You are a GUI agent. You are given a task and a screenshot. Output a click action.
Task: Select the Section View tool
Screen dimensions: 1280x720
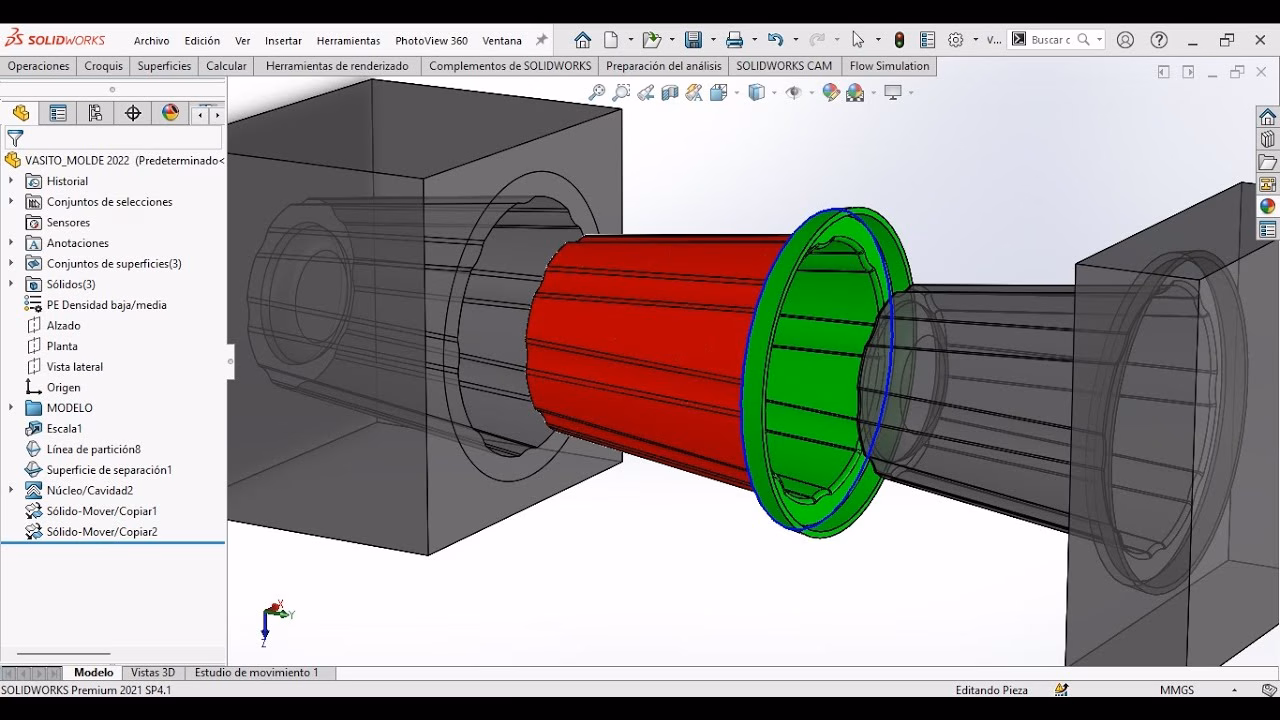(670, 93)
